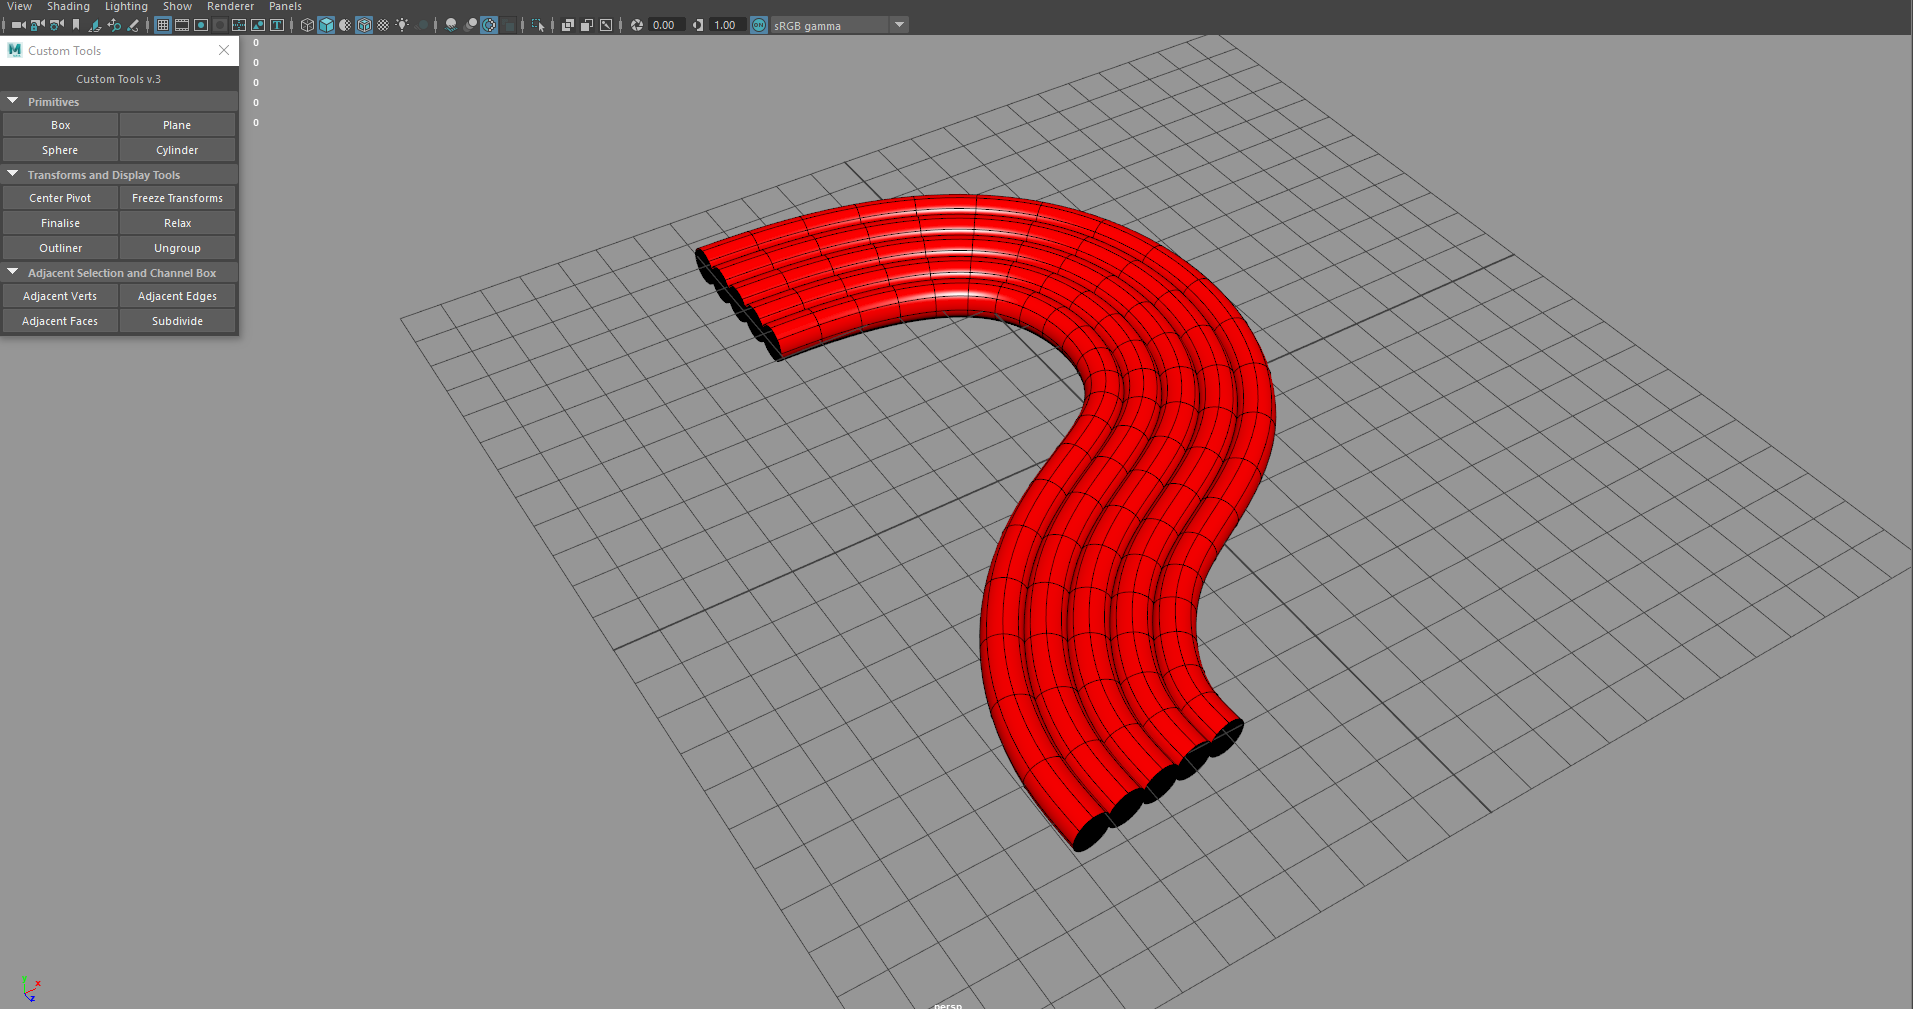Image resolution: width=1913 pixels, height=1009 pixels.
Task: Create a Sphere primitive
Action: coord(60,149)
